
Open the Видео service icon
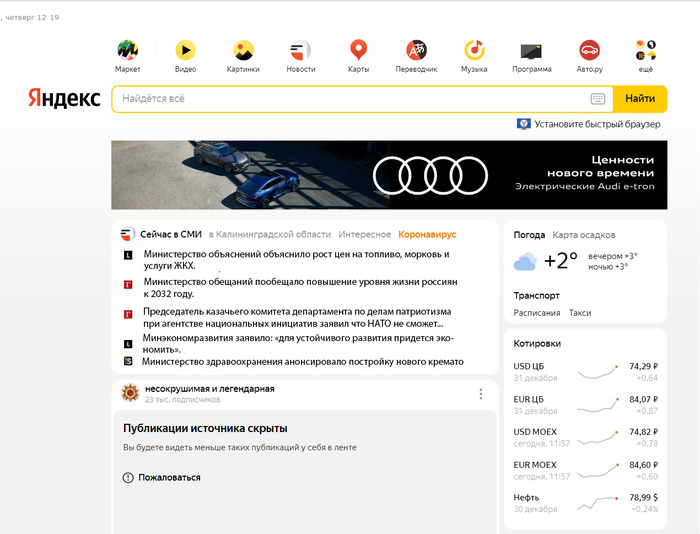click(185, 51)
